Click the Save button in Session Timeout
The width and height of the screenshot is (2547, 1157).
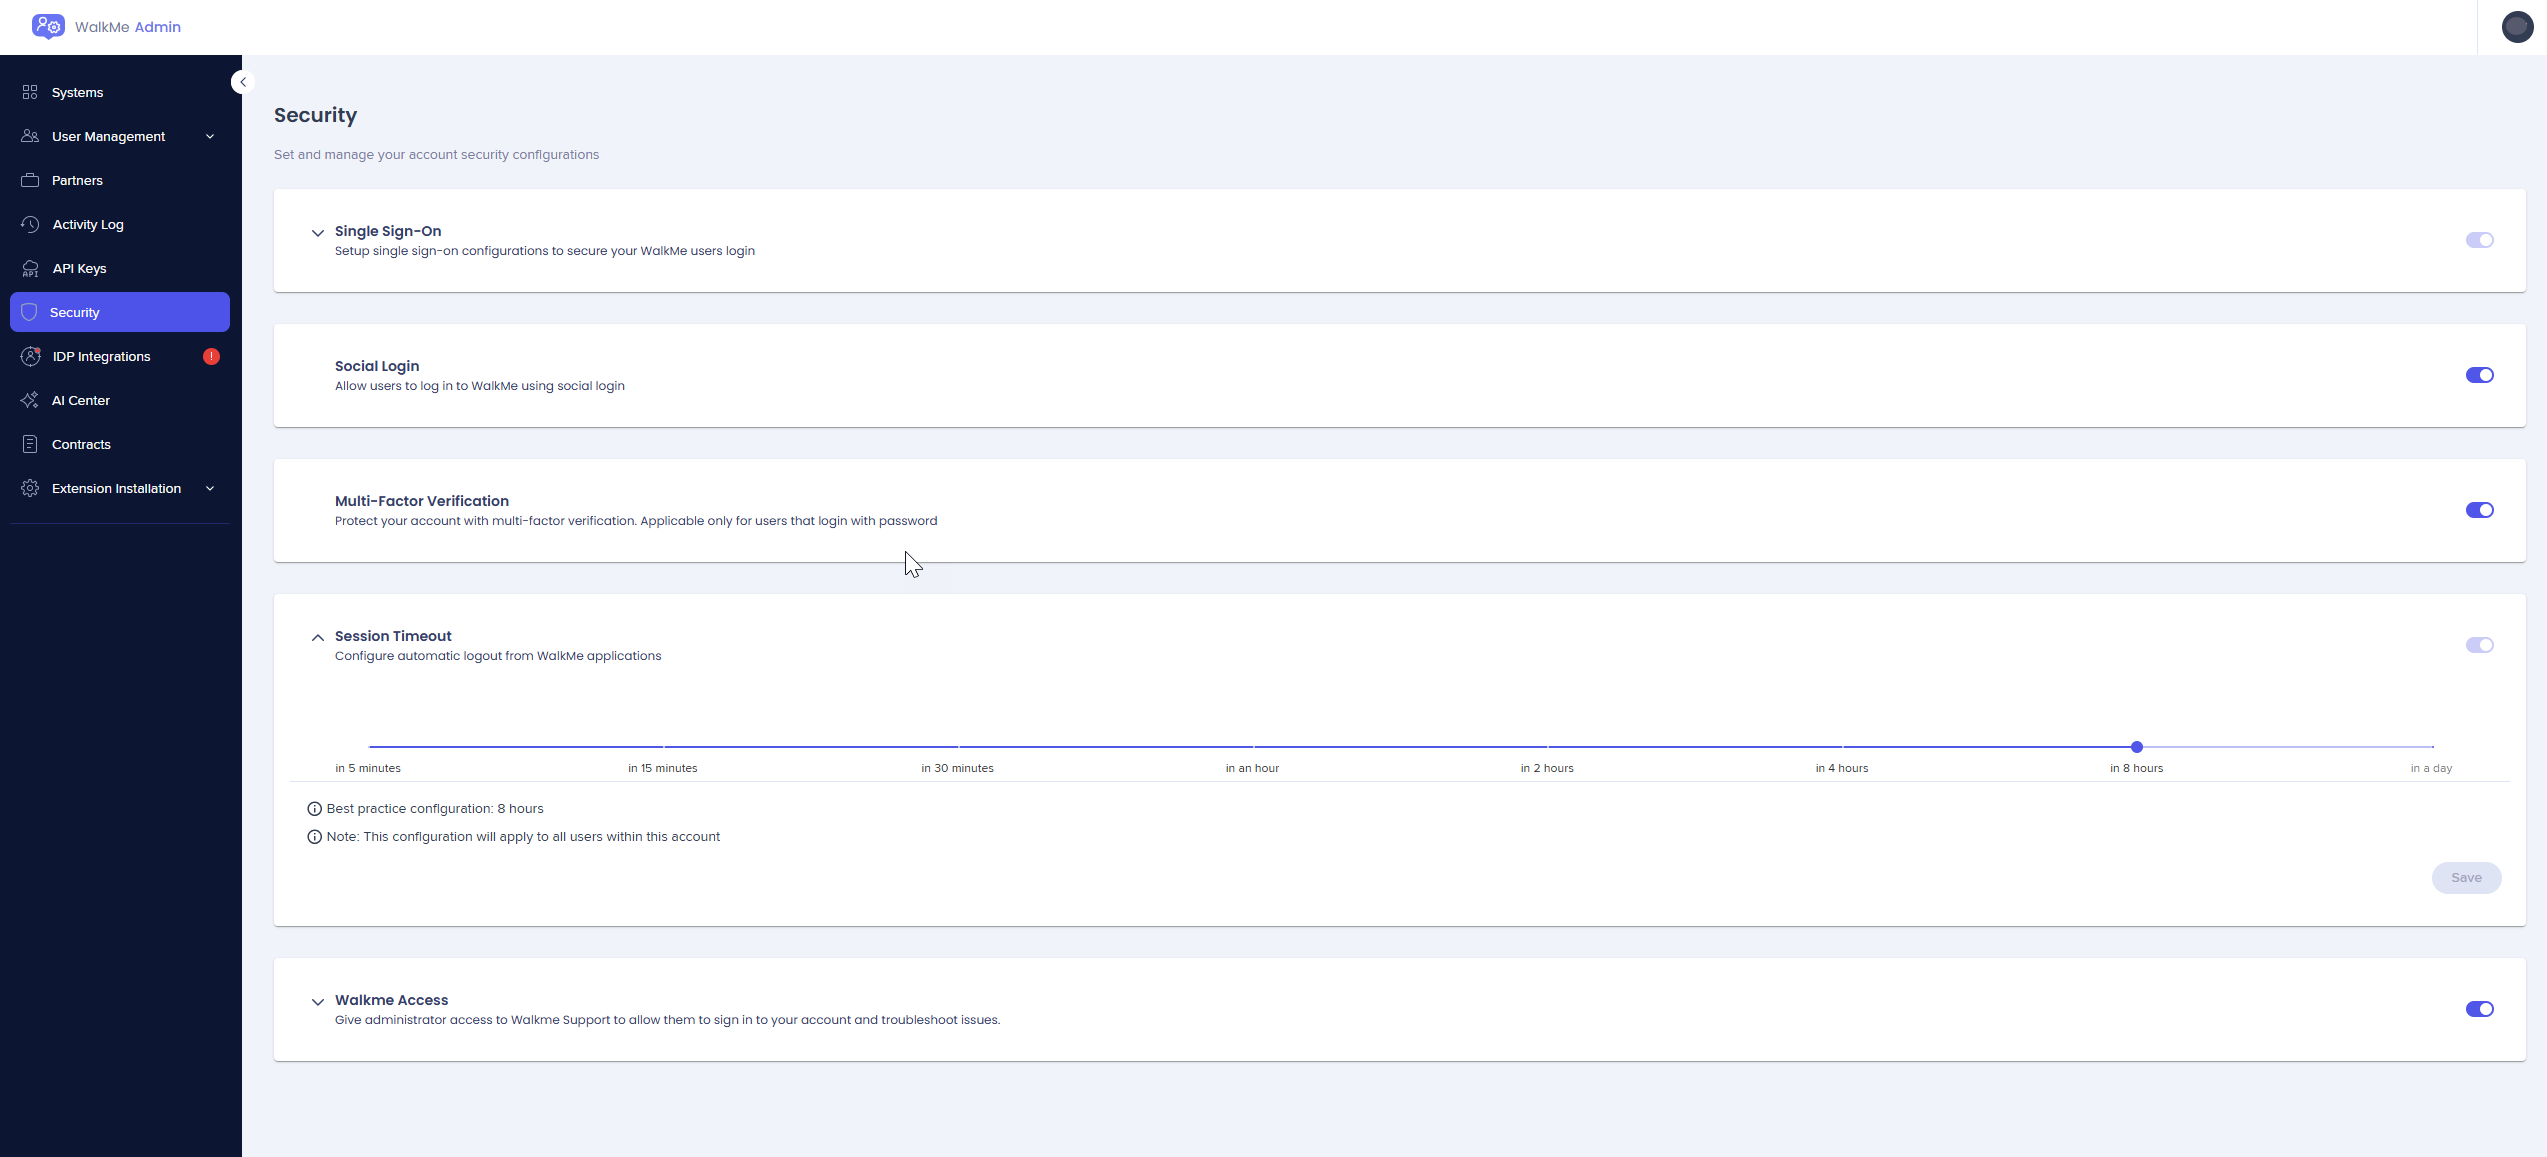click(x=2465, y=877)
